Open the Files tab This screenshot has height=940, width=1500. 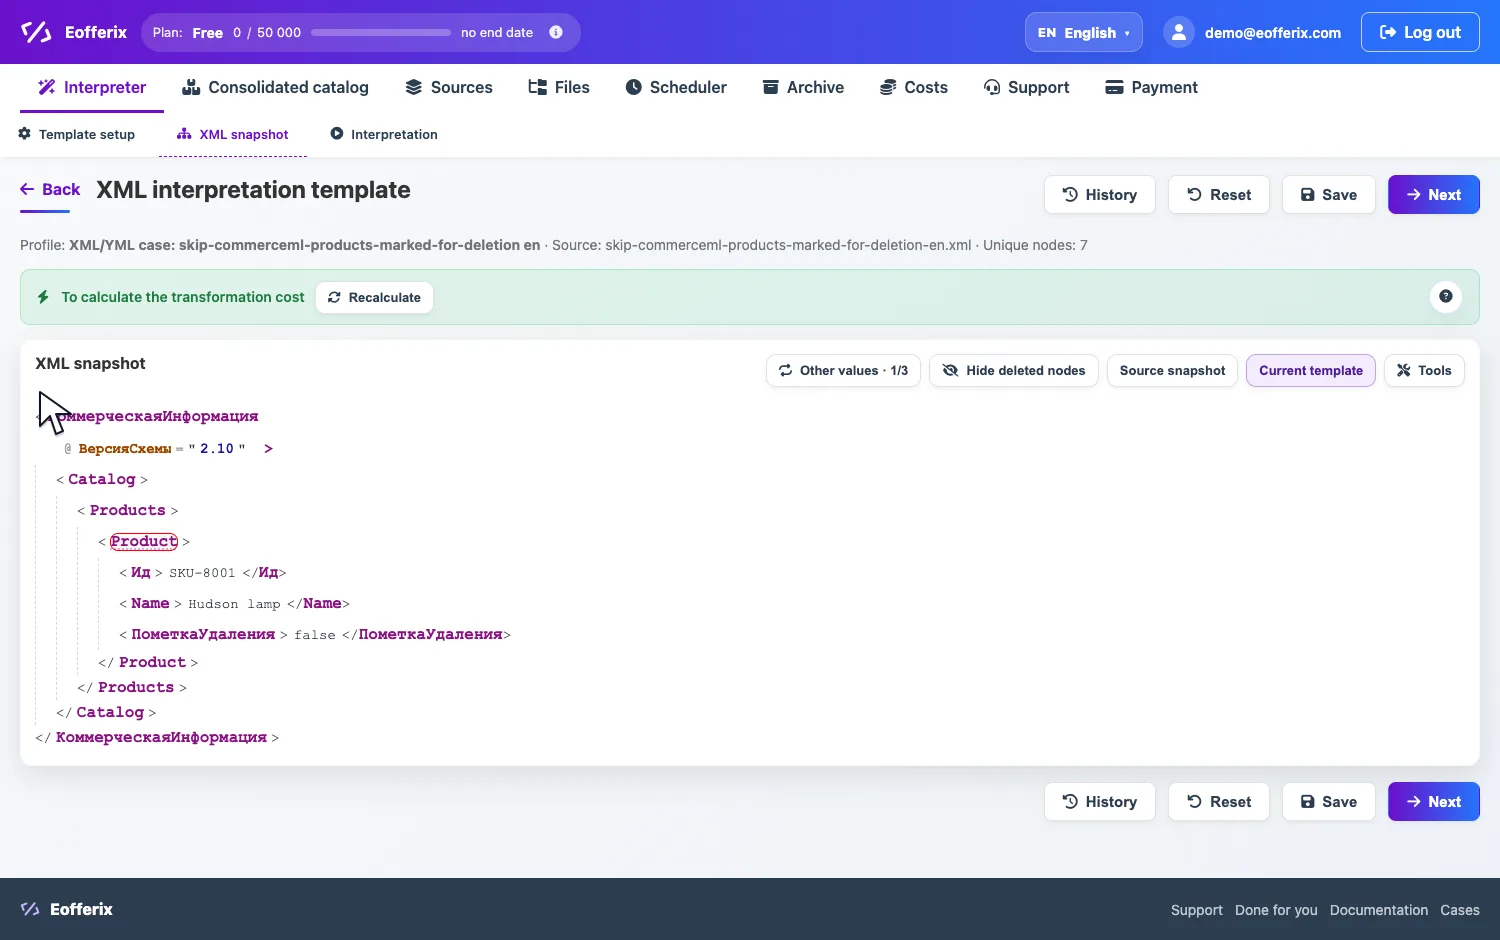[x=559, y=87]
